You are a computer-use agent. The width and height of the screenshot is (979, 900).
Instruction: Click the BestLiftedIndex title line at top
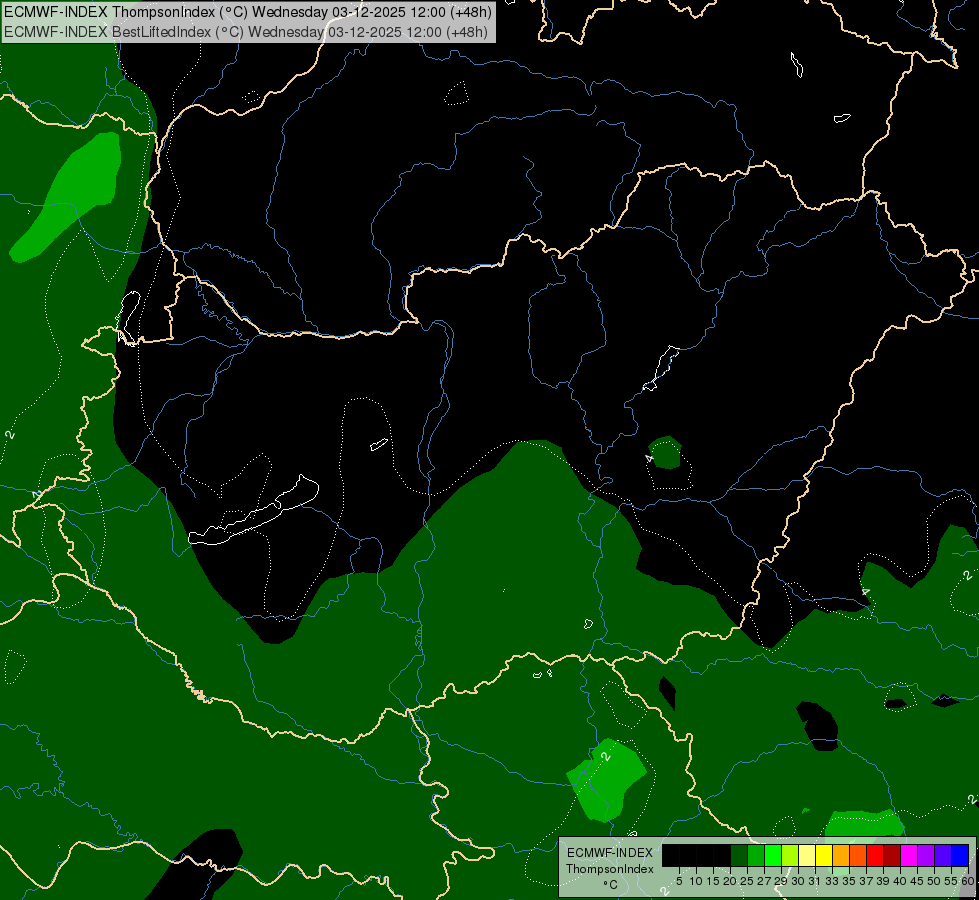coord(246,32)
